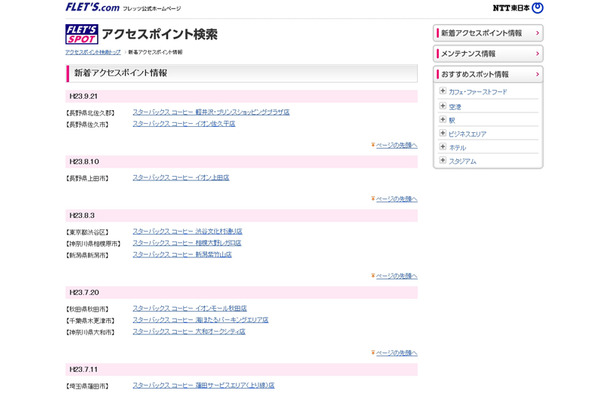Viewport: 610px width, 400px height.
Task: Open the Starbucks link for 長野県北佐久郡
Action: tap(211, 112)
